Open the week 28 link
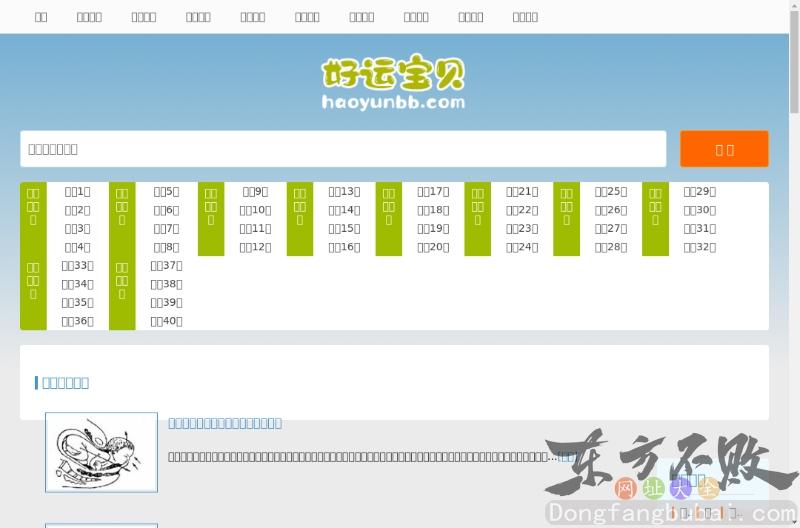Viewport: 800px width, 528px height. click(611, 247)
